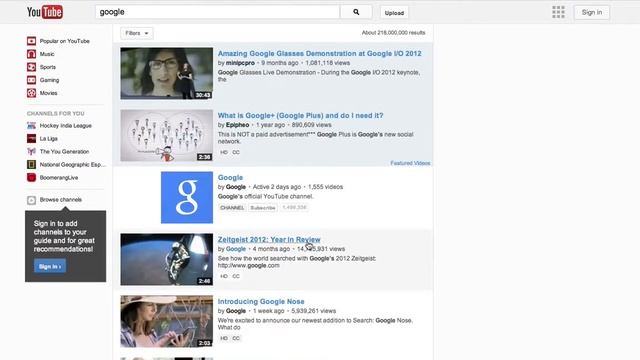Subscribe to the Google channel
The width and height of the screenshot is (640, 360).
tap(263, 208)
